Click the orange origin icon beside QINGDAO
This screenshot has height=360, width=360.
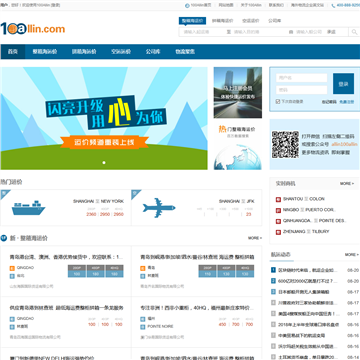point(12,268)
